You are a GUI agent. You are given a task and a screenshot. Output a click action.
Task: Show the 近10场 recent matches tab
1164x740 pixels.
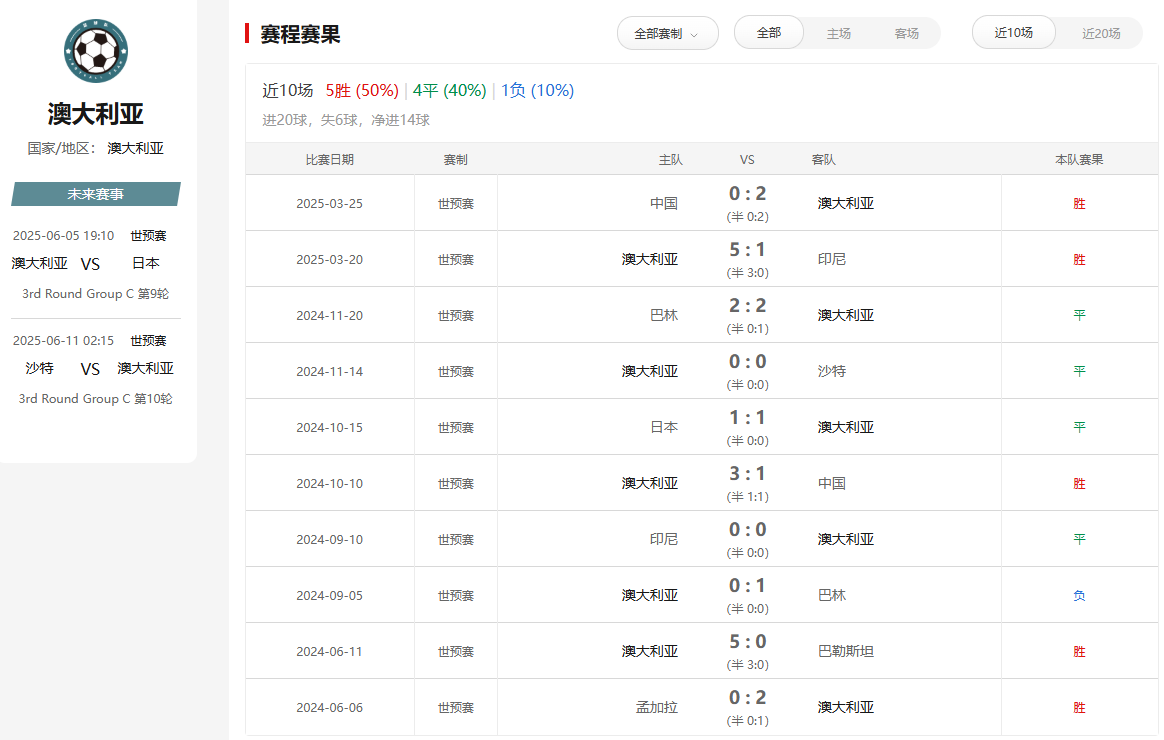coord(1013,32)
